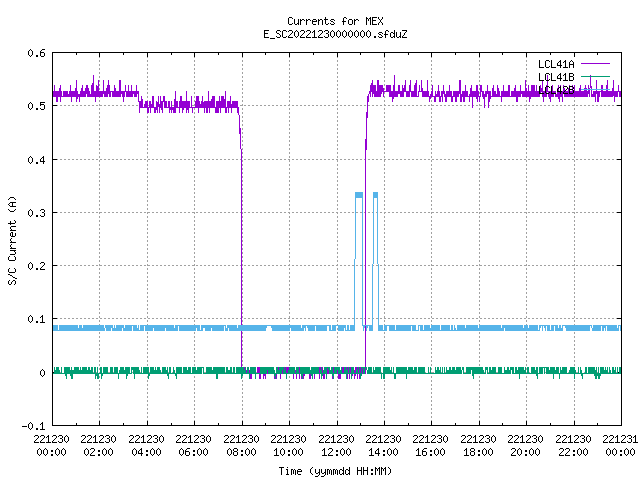This screenshot has height=480, width=640.
Task: Click the second, narrower blue LCL42B pulse top
Action: 376,195
